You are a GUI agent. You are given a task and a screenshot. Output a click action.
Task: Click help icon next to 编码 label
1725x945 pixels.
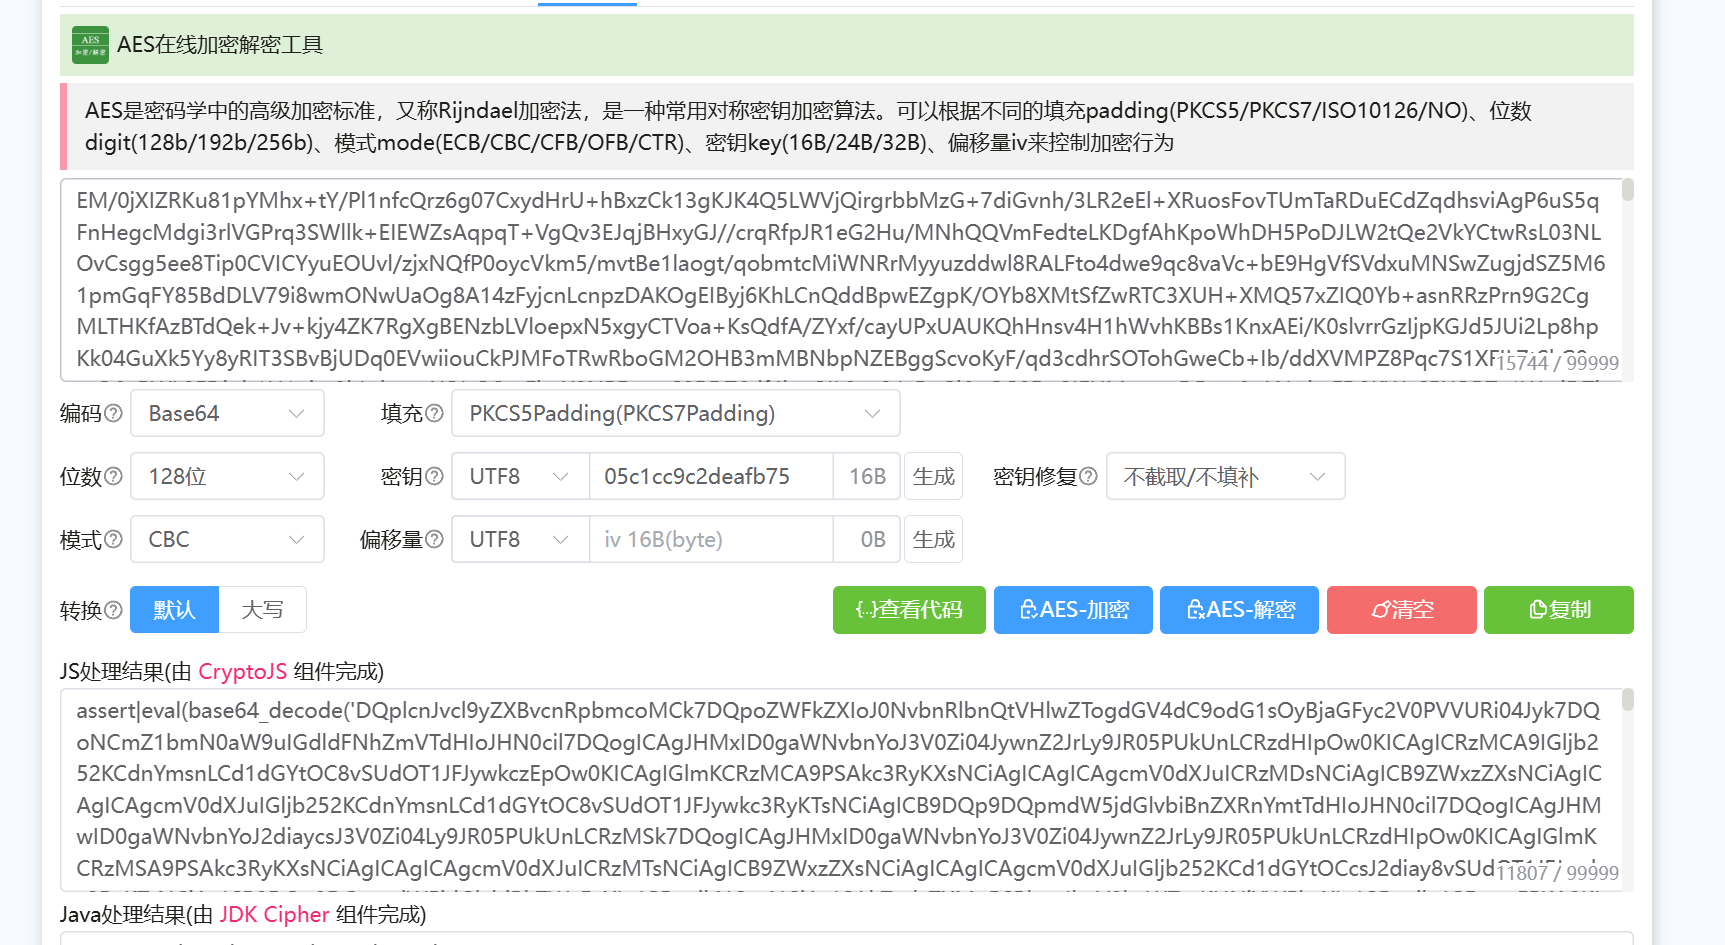(113, 413)
